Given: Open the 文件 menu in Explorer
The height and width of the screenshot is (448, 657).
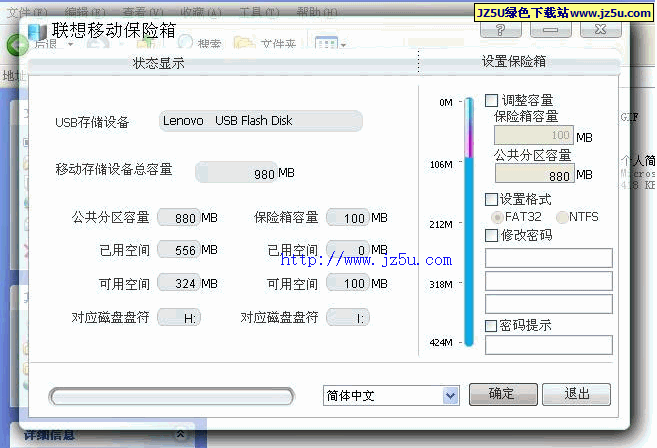Looking at the screenshot, I should pos(27,12).
